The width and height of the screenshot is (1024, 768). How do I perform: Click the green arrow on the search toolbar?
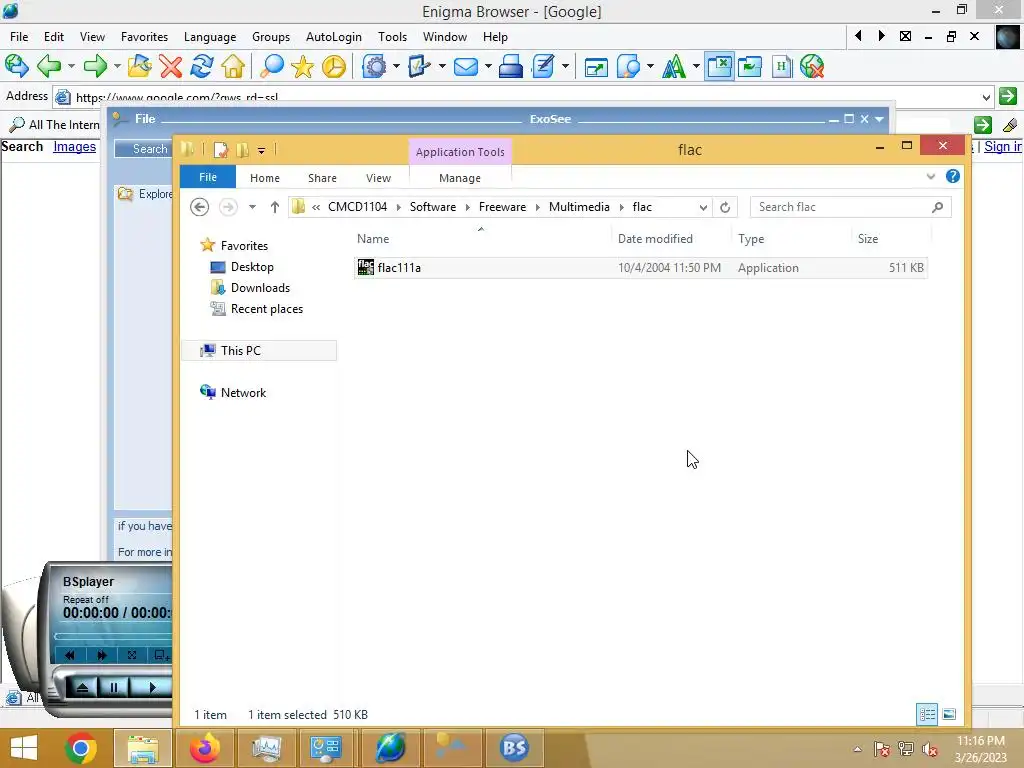click(983, 124)
